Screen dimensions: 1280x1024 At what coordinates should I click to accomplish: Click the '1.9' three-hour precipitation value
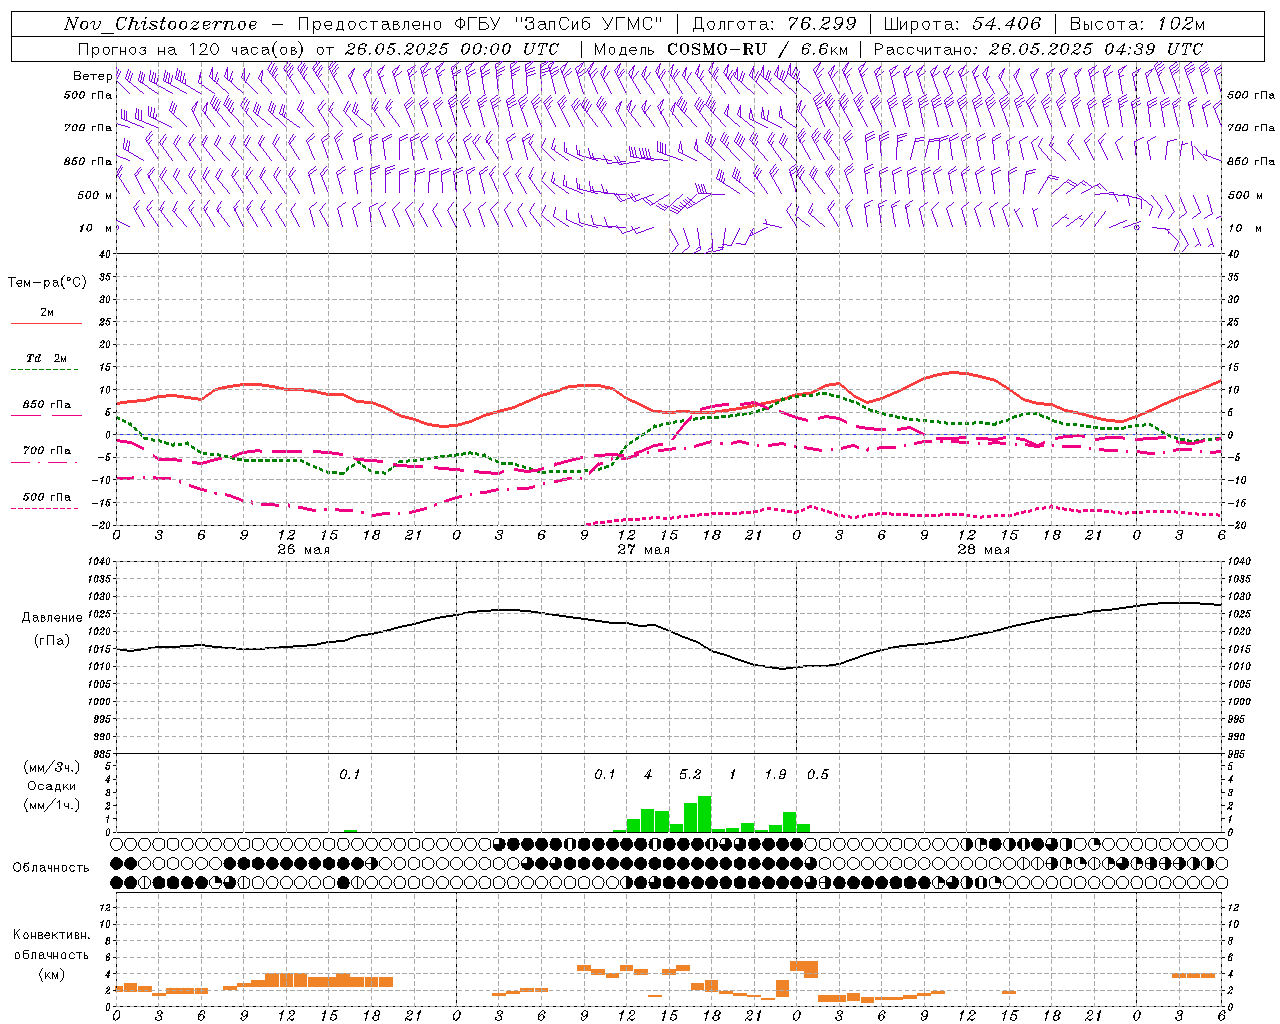[775, 774]
